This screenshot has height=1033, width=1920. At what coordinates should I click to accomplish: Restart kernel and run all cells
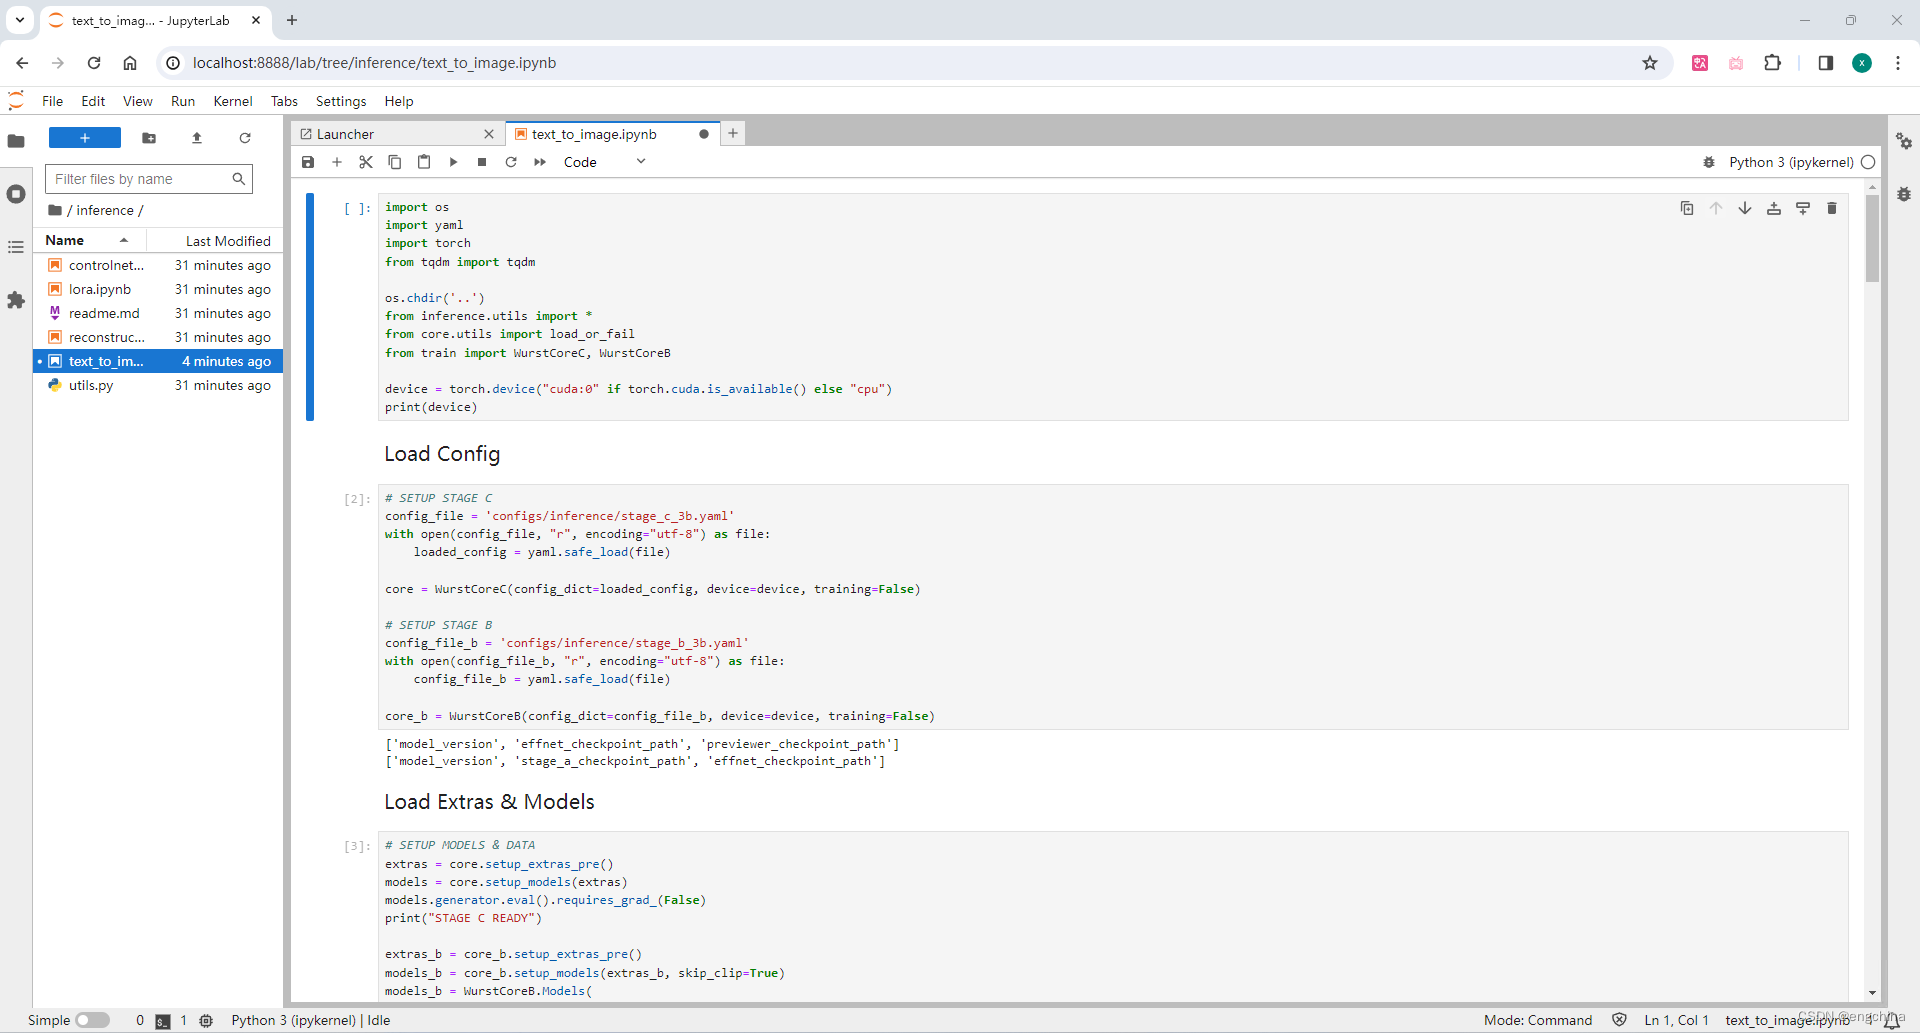540,162
